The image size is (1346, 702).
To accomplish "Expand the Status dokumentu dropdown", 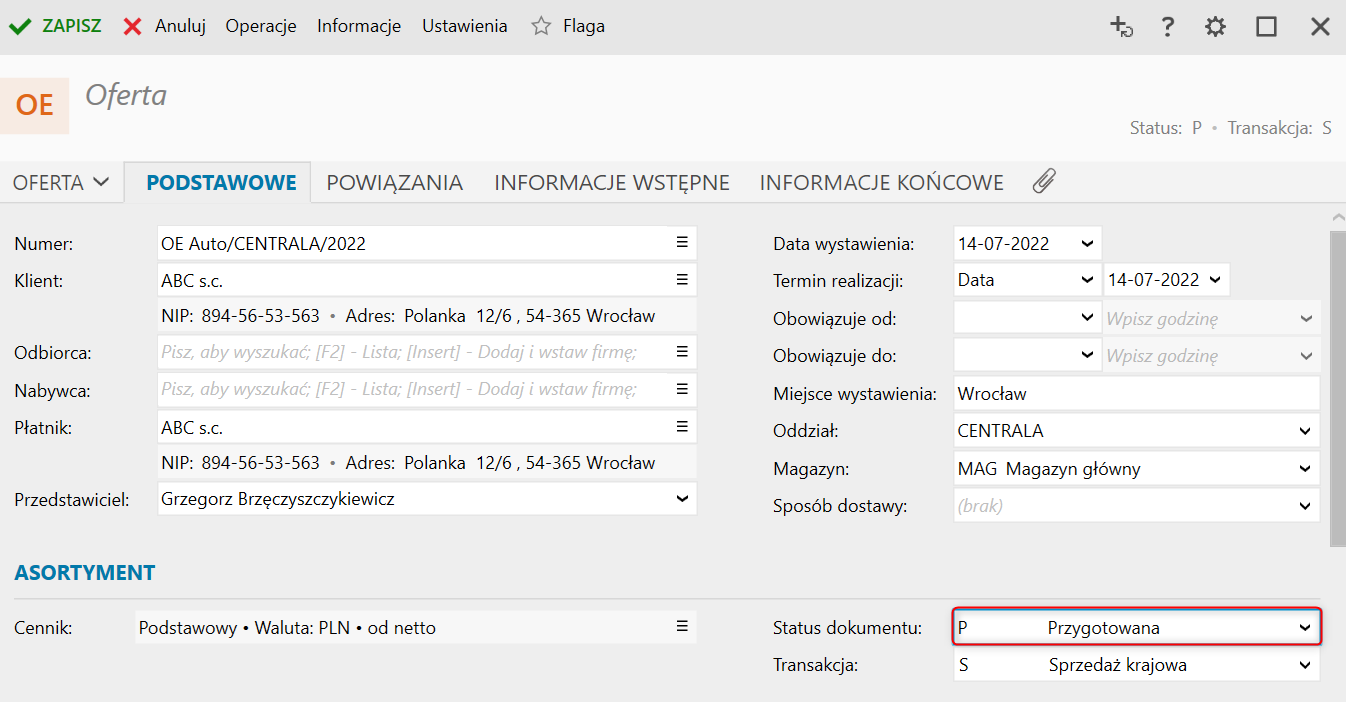I will pos(1304,628).
